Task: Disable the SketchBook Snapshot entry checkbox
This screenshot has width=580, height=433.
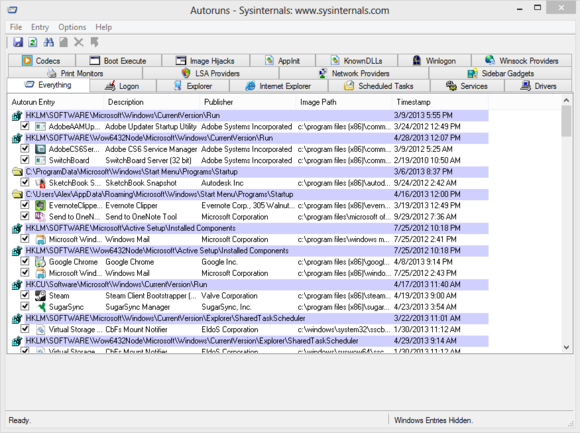Action: 25,182
